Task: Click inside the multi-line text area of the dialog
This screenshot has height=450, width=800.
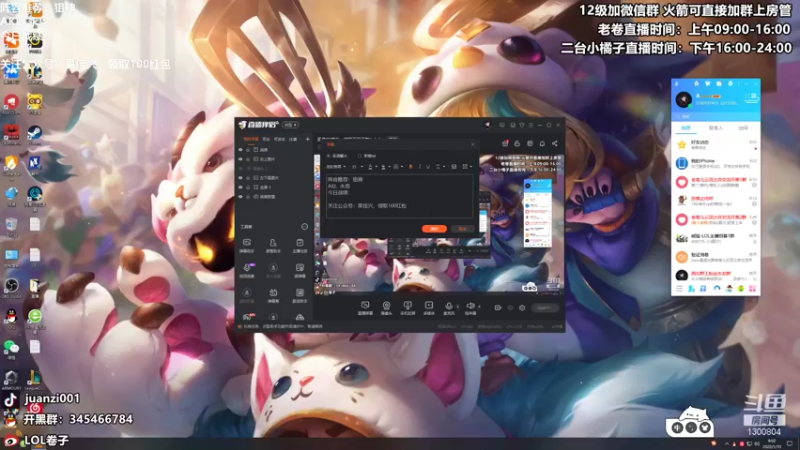Action: click(x=399, y=196)
